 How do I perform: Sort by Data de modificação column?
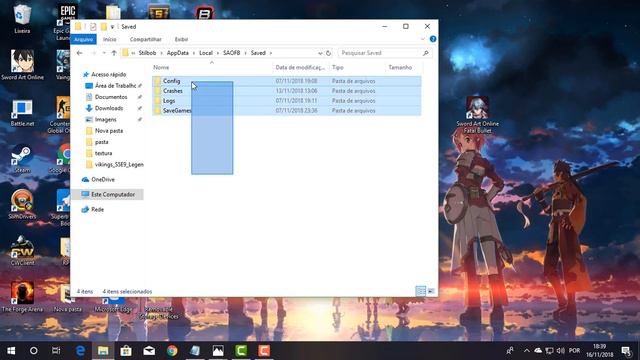pyautogui.click(x=300, y=67)
